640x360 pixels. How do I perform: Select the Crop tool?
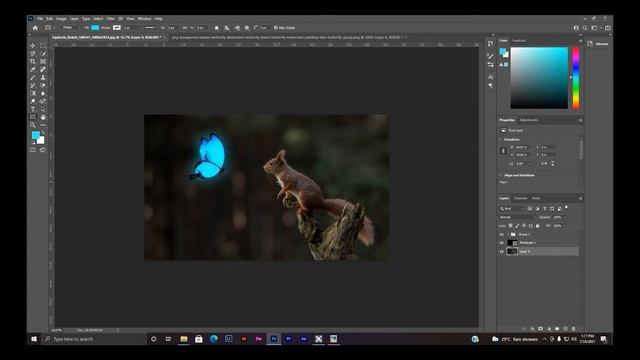pos(33,62)
